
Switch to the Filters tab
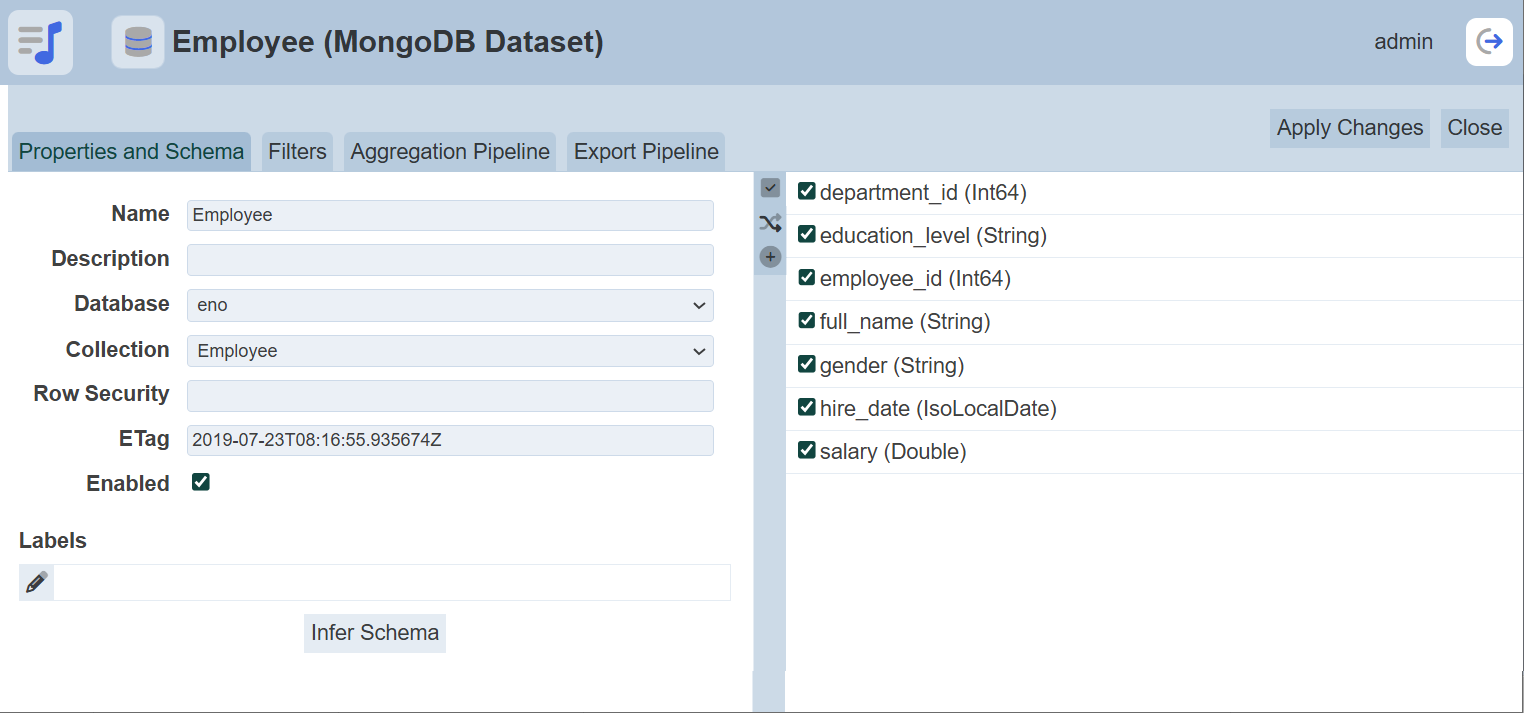click(x=297, y=152)
